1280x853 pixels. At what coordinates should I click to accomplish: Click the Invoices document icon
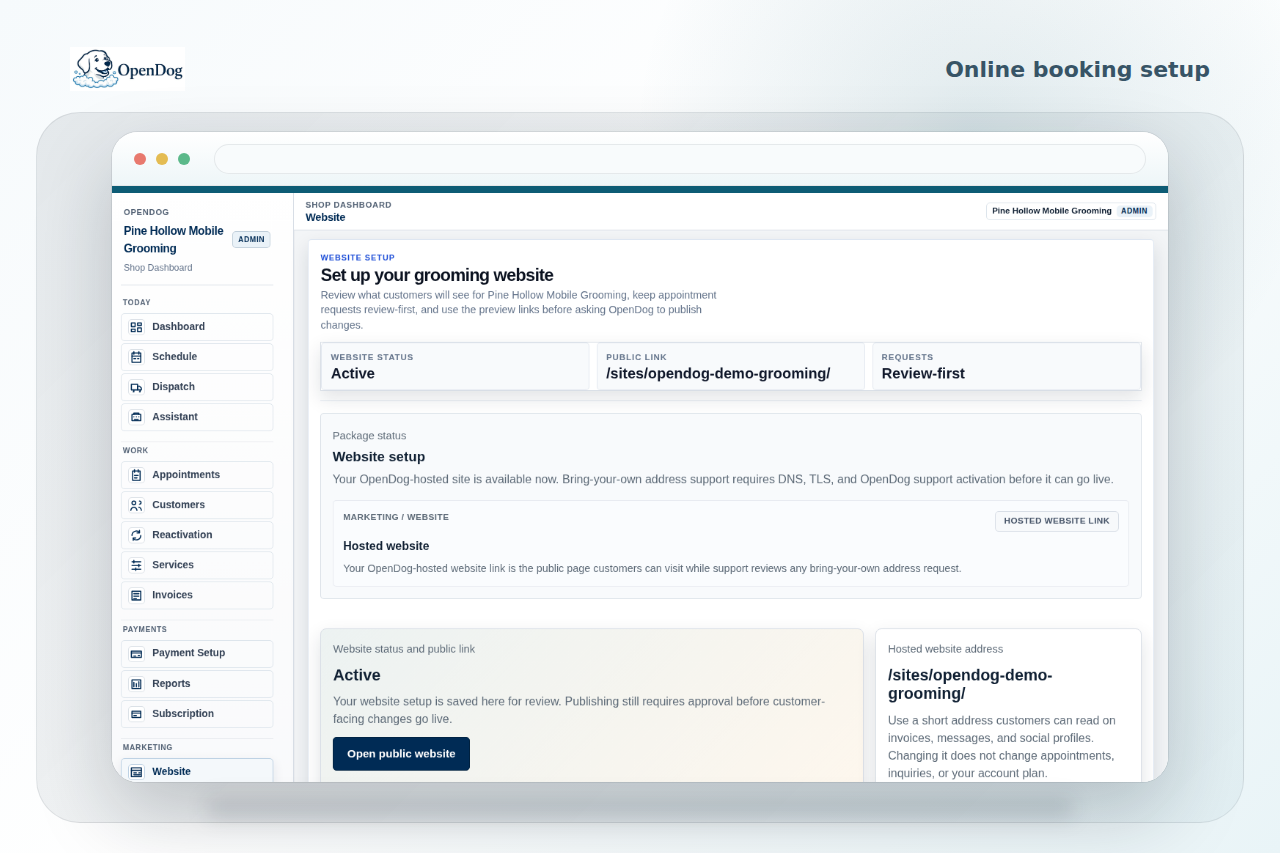(x=136, y=595)
